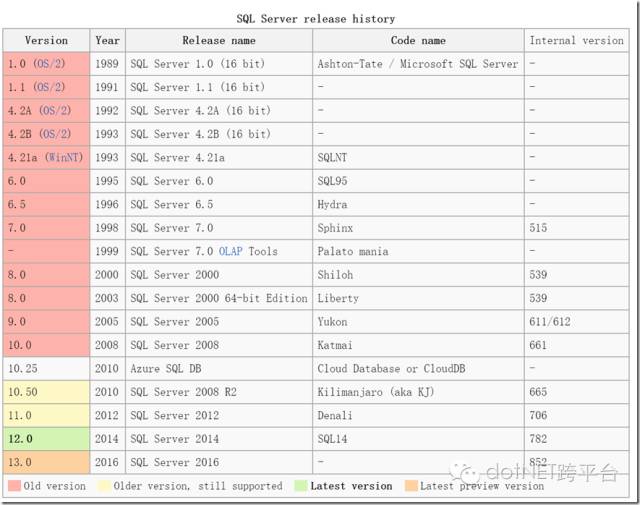Viewport: 640px width, 505px height.
Task: Click the green Latest version legend swatch
Action: pos(301,485)
